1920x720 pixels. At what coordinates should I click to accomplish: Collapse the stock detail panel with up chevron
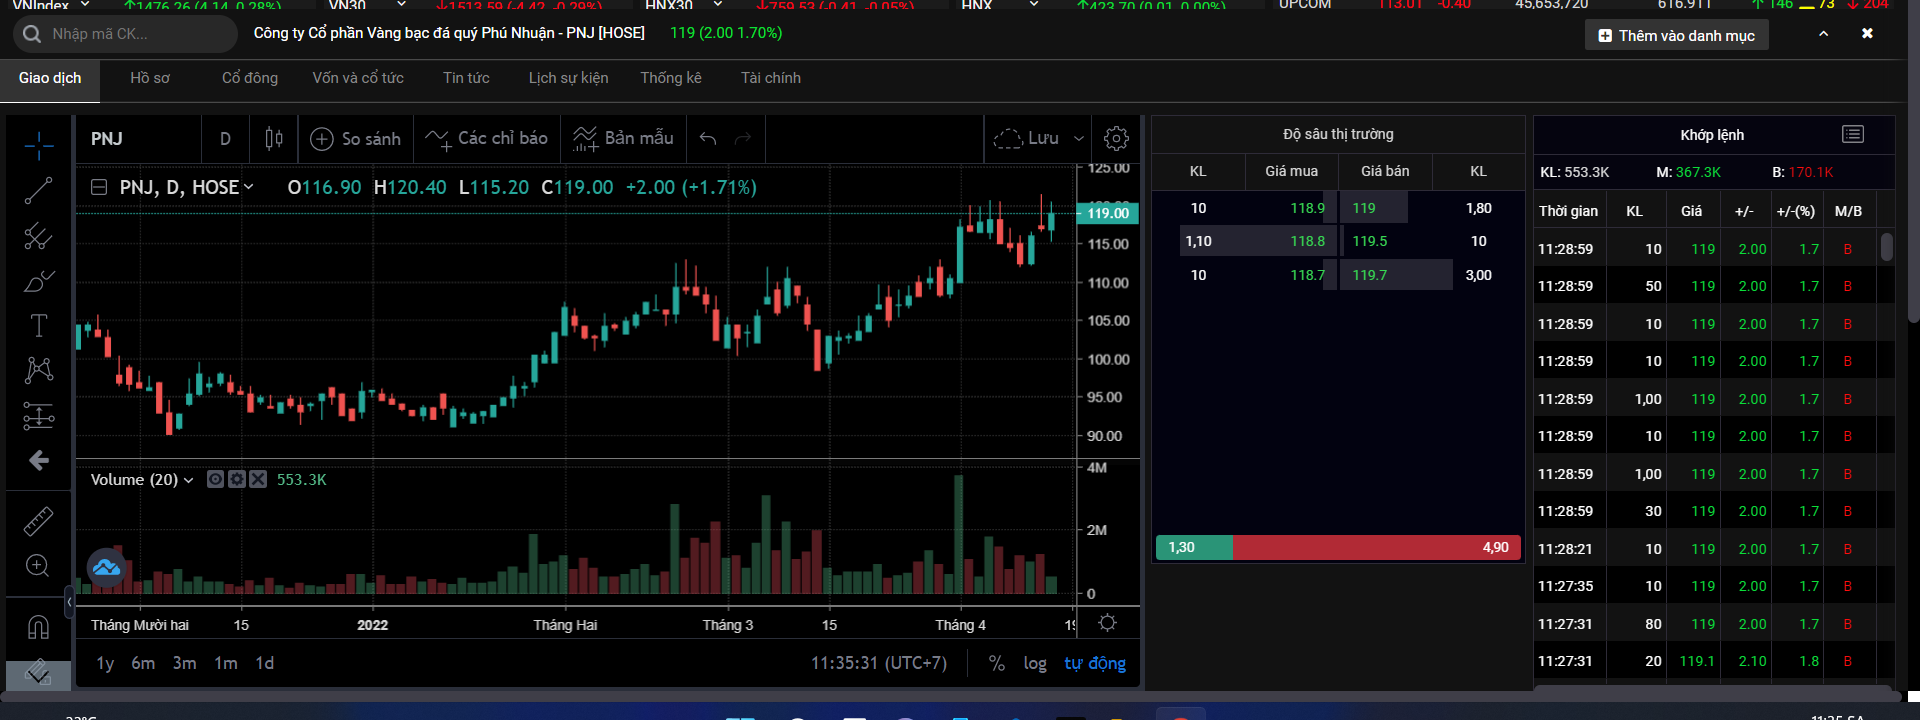1823,33
